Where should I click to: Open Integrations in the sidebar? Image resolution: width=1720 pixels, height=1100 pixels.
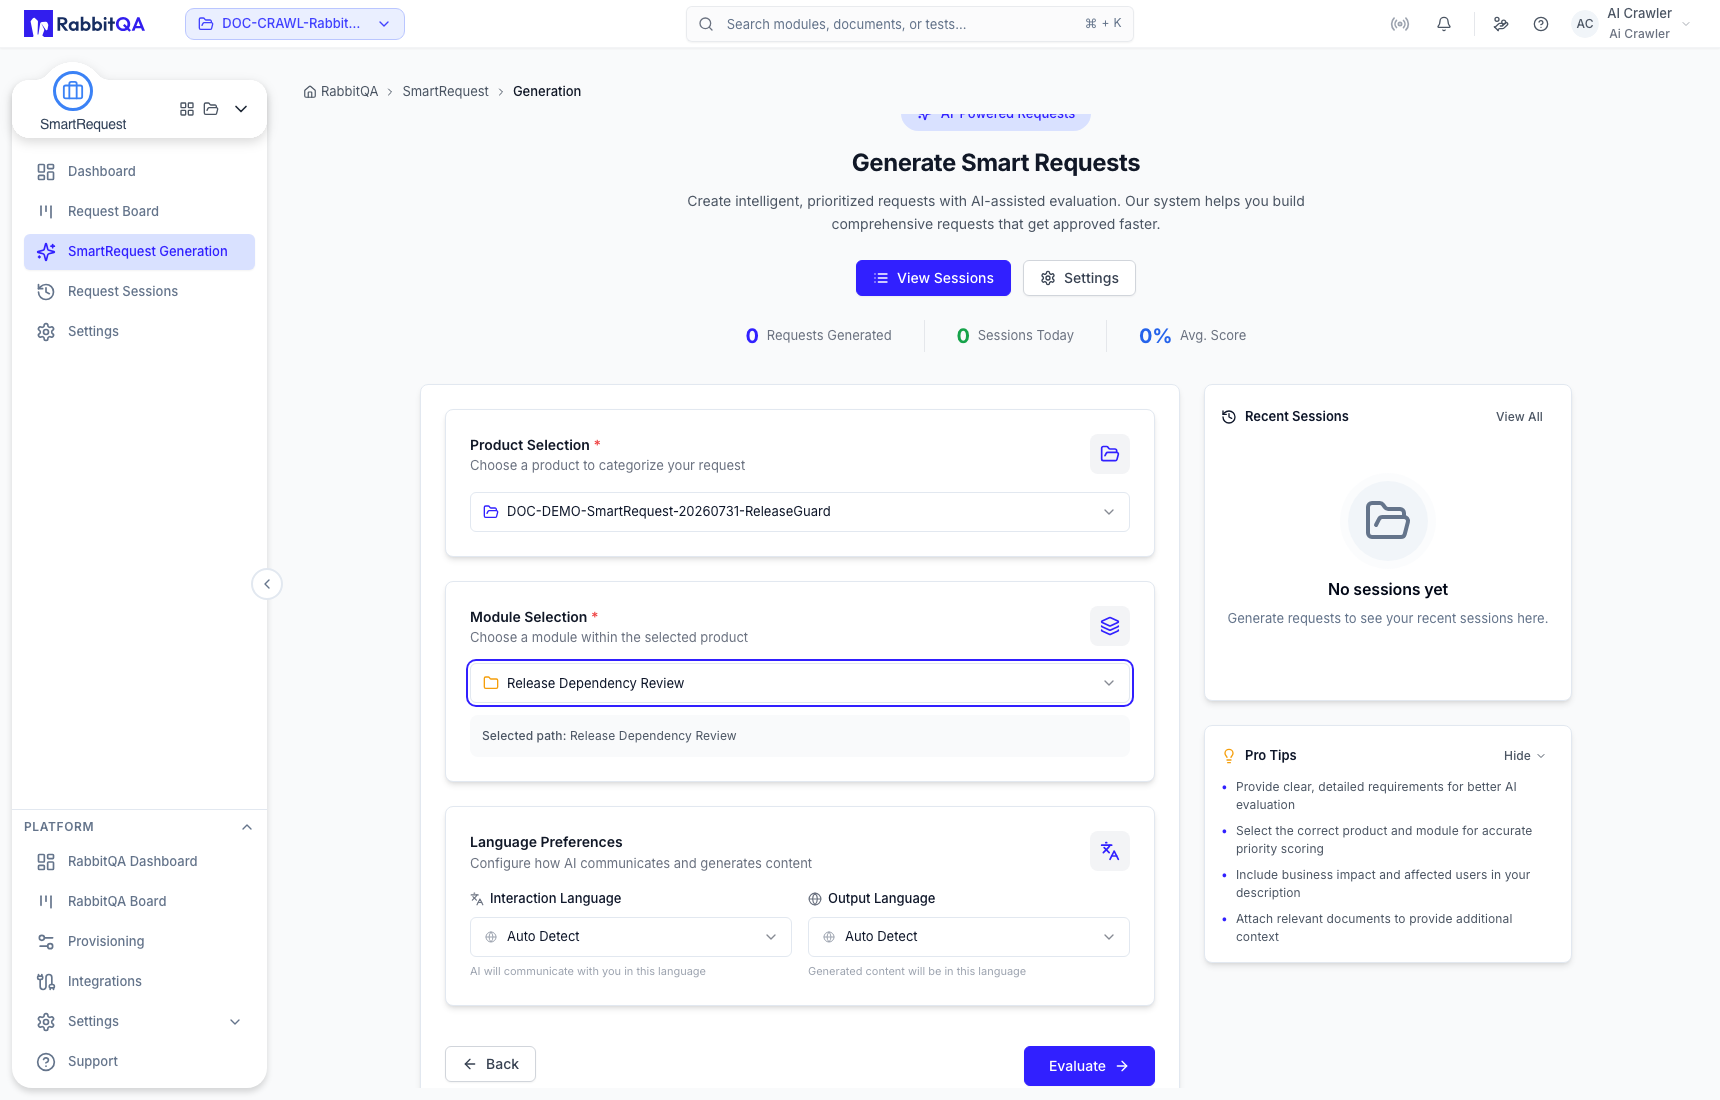pyautogui.click(x=139, y=982)
